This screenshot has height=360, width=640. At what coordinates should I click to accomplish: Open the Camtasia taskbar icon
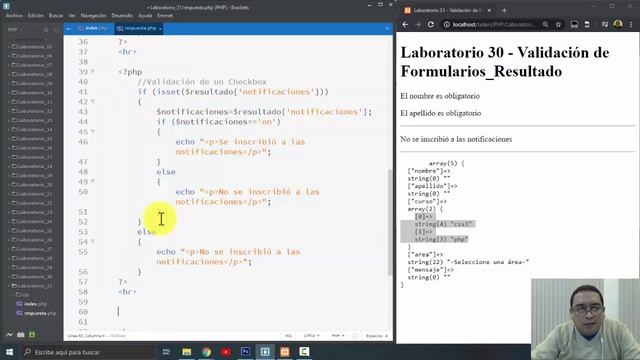click(304, 352)
